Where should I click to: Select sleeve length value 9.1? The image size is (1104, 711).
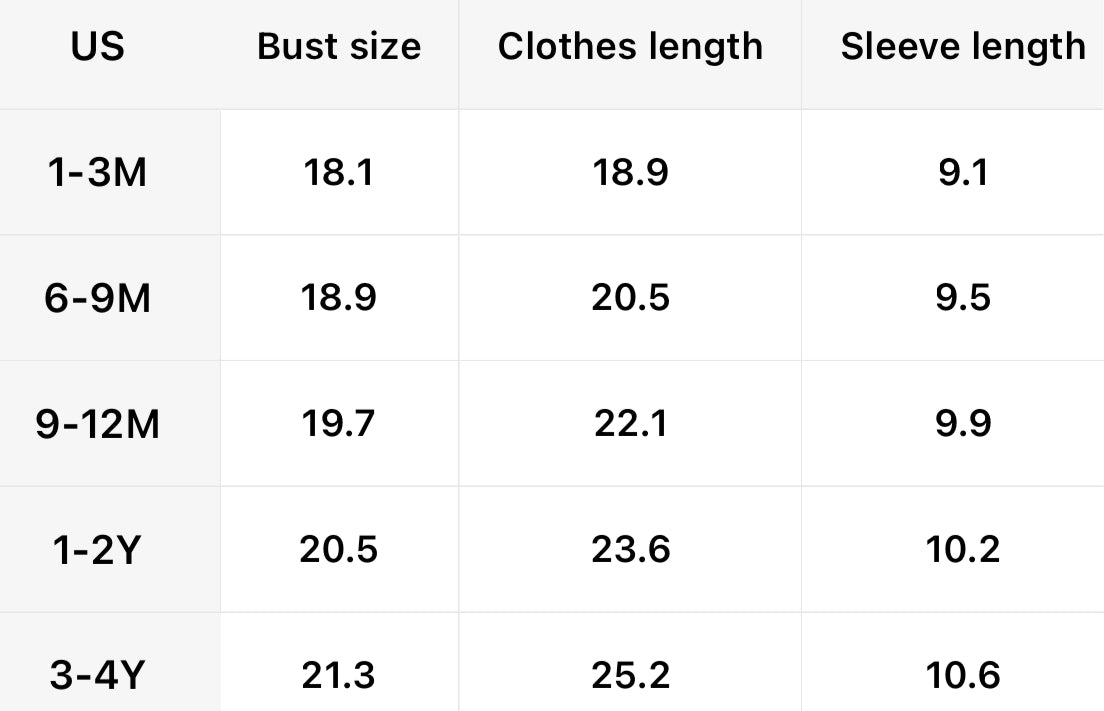click(x=963, y=173)
